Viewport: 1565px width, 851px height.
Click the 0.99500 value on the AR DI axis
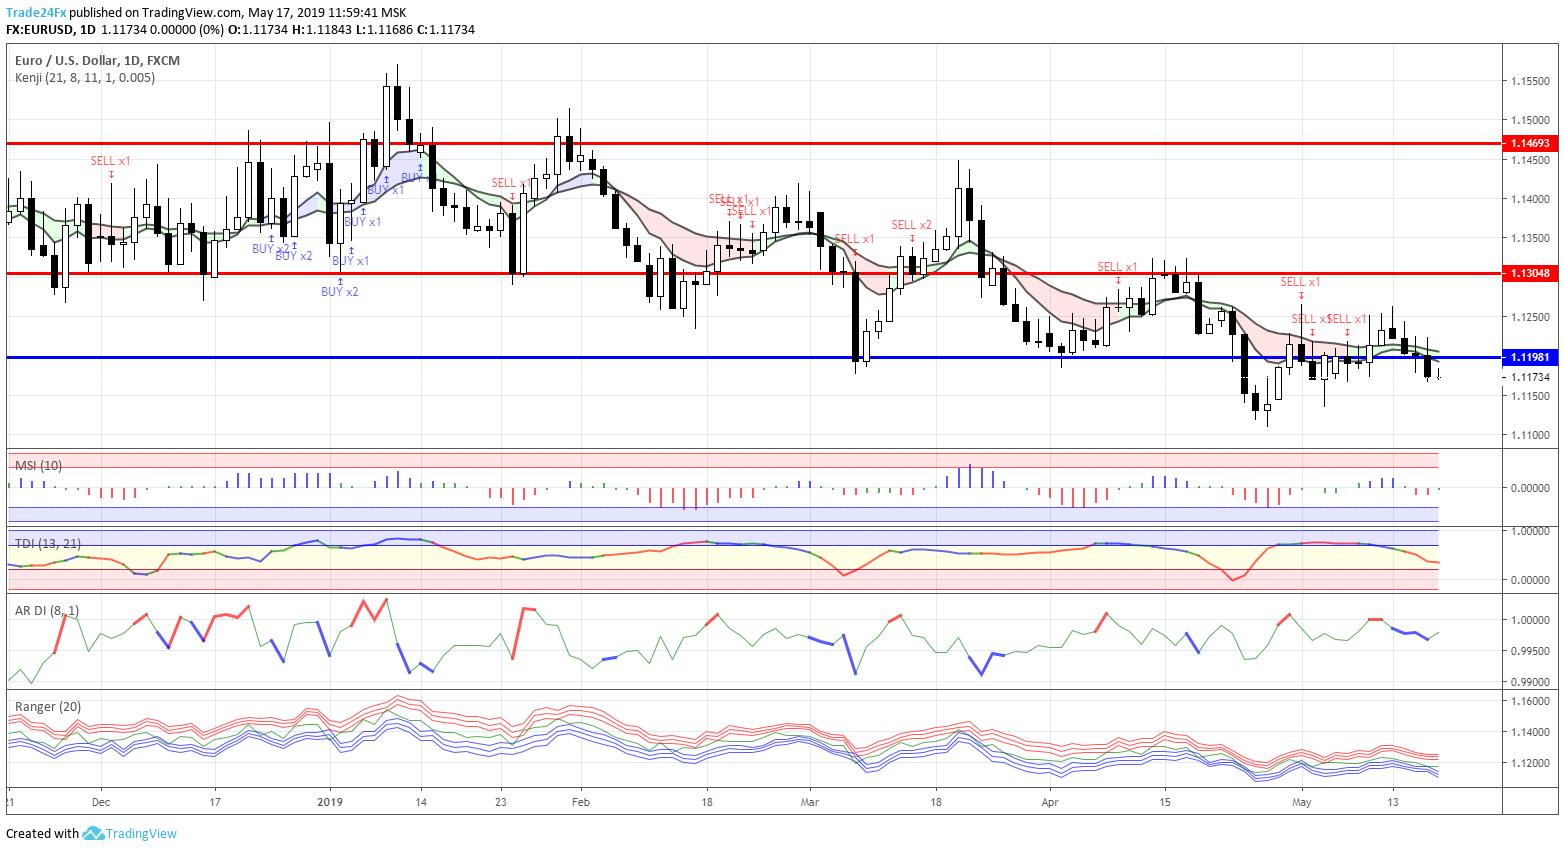(x=1530, y=651)
